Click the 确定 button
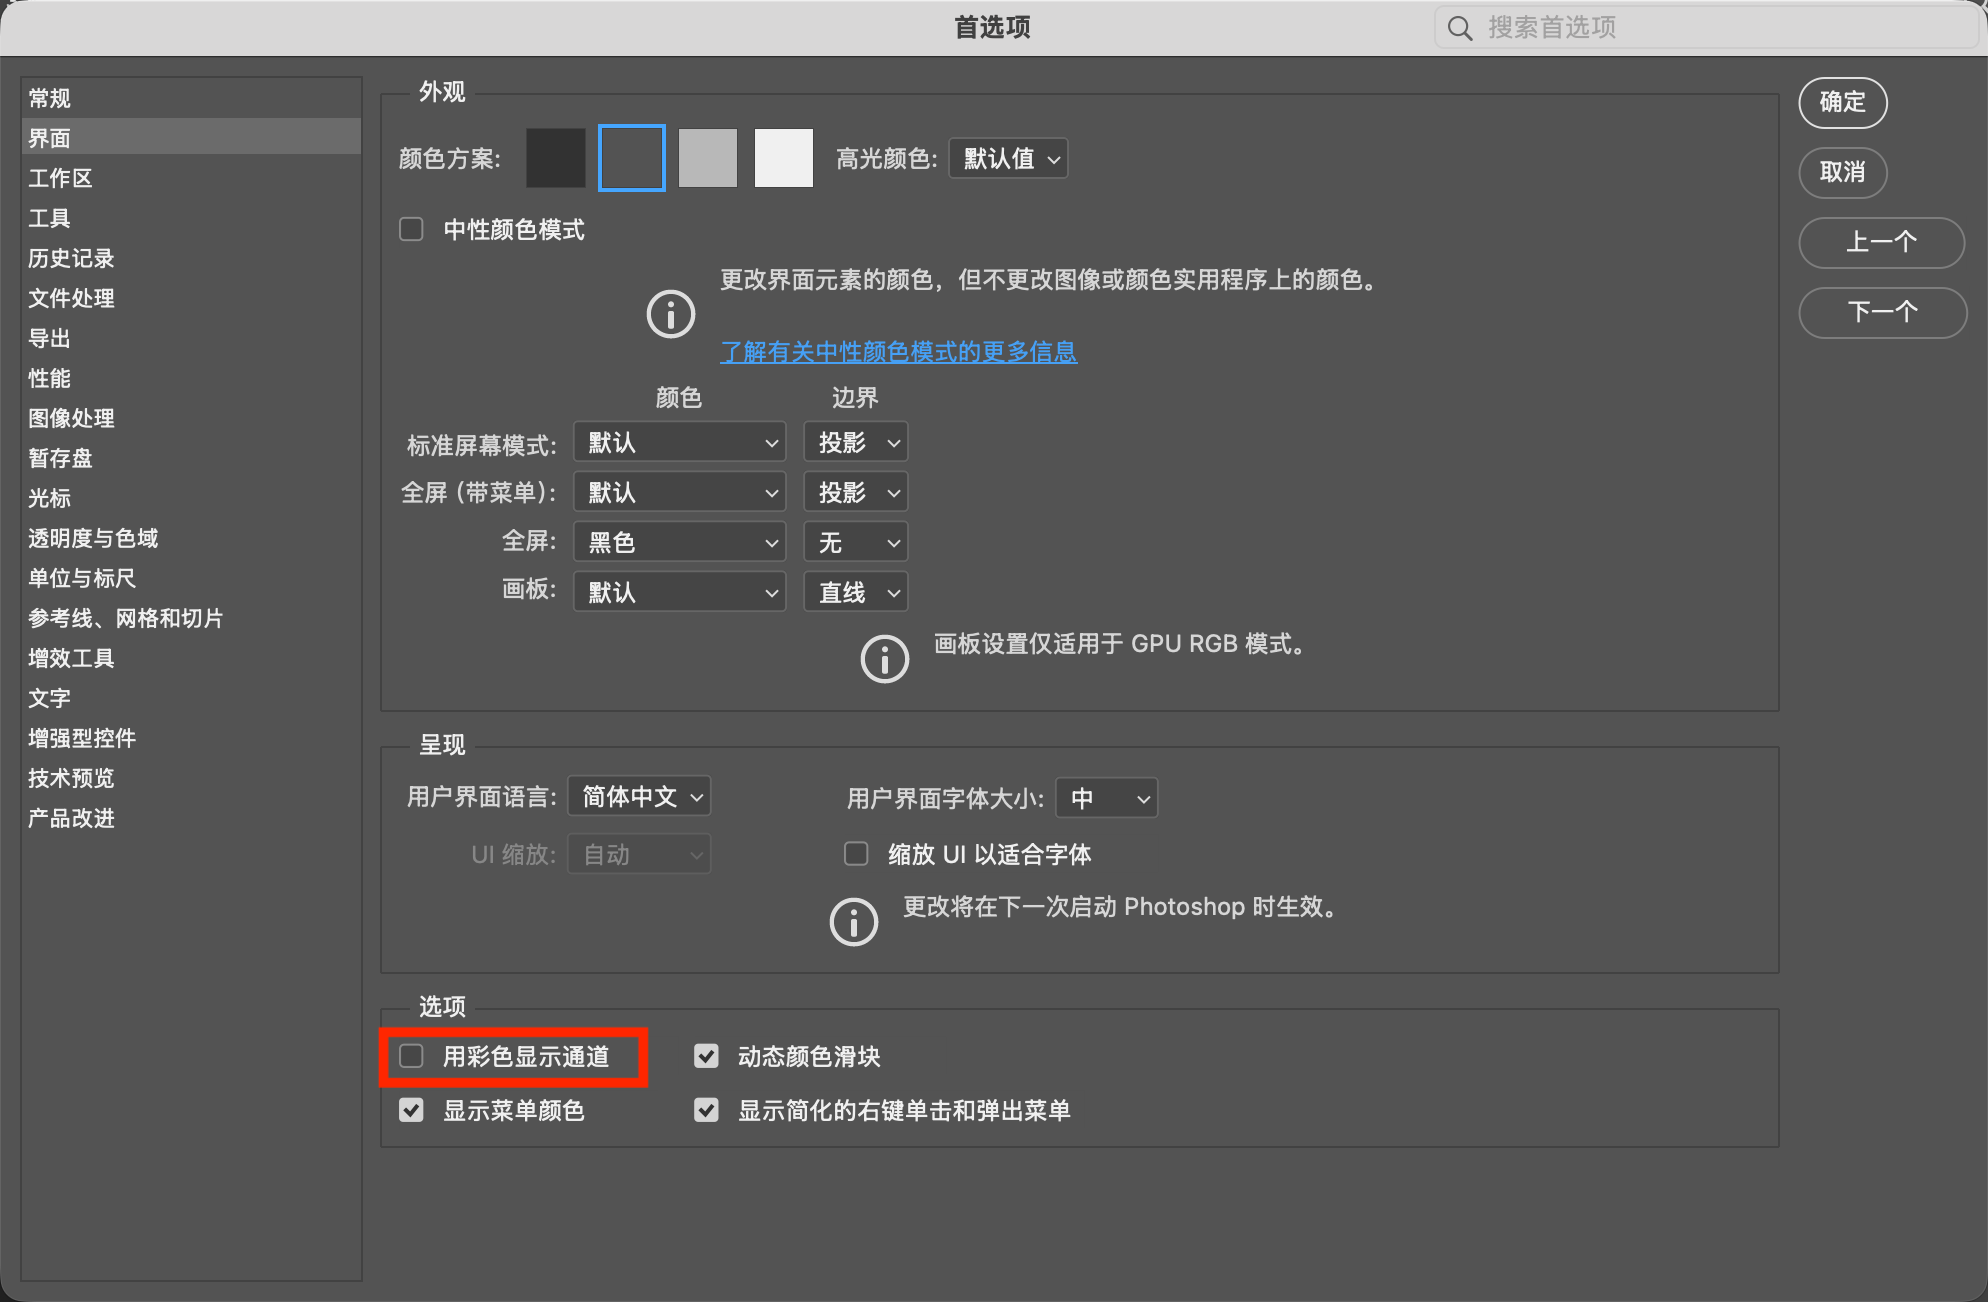The image size is (1988, 1302). 1842,102
